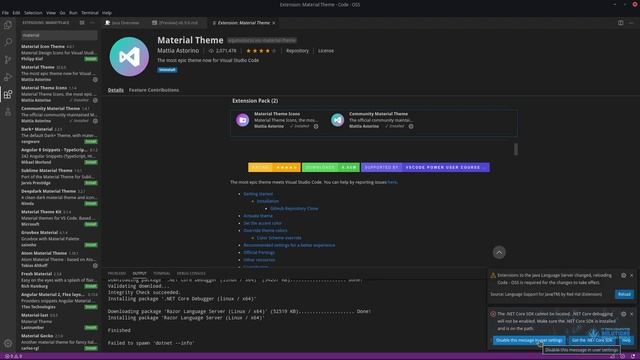640x360 pixels.
Task: Dismiss the .NET Core SDK error notification
Action: tap(631, 314)
